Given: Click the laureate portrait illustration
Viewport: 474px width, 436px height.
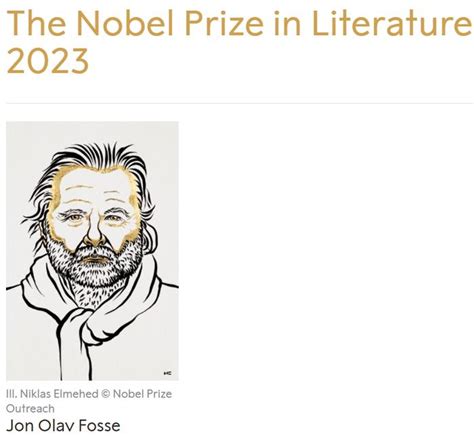Looking at the screenshot, I should (x=92, y=251).
